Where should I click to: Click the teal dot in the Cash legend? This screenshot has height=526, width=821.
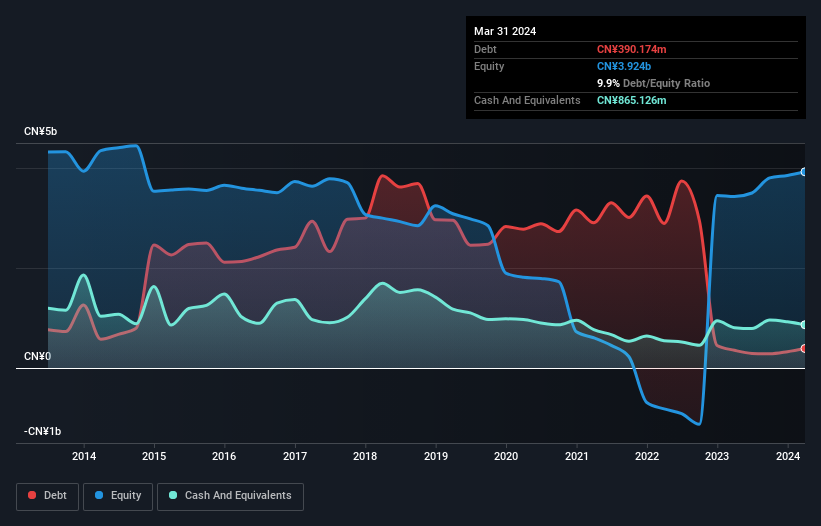click(173, 495)
